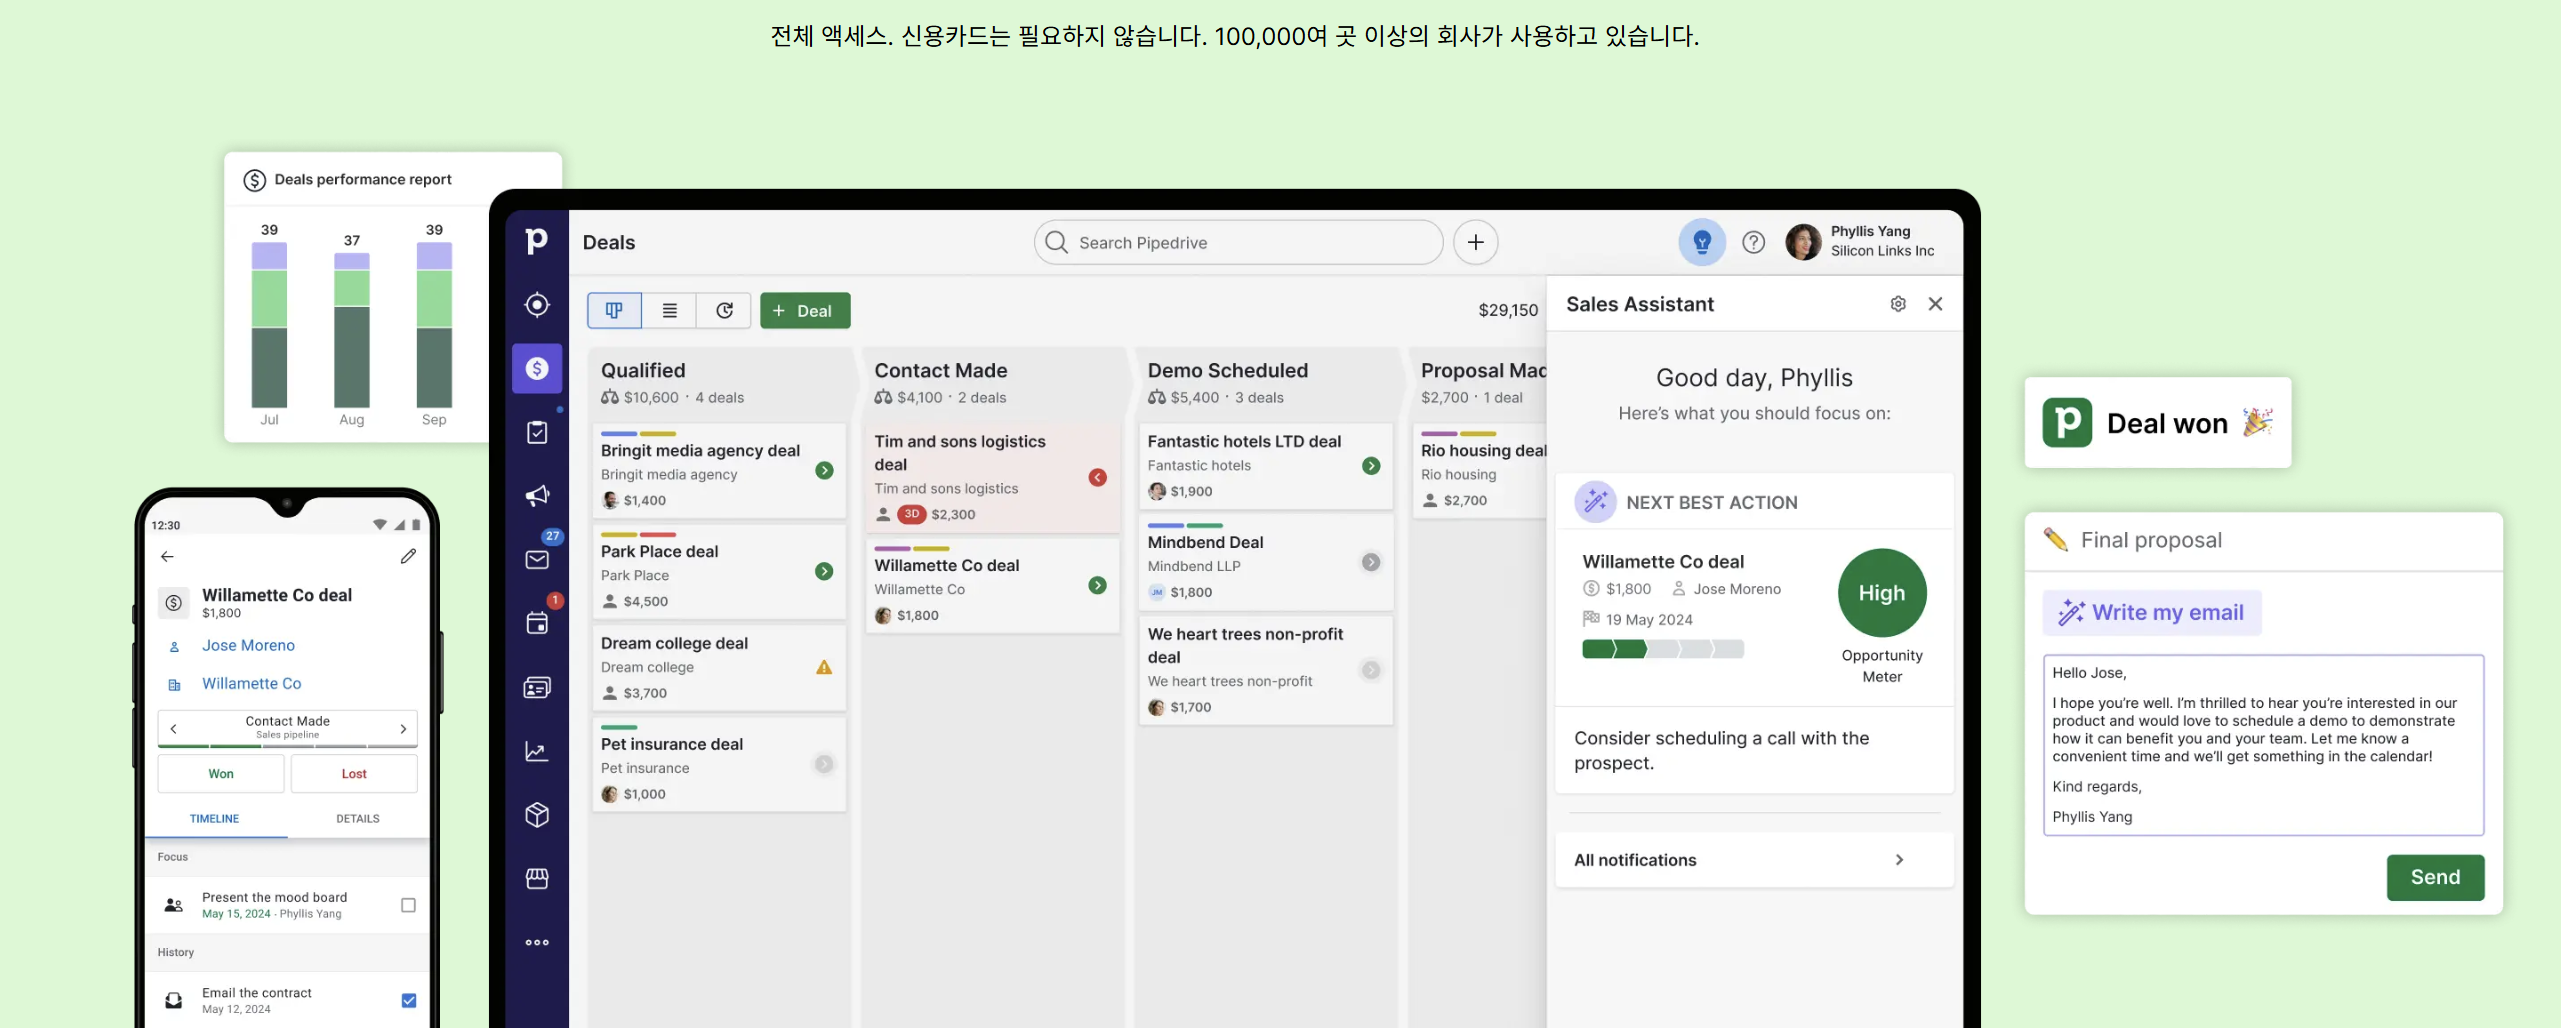This screenshot has width=2561, height=1029.
Task: Click Bringit media agency deal activity arrow
Action: click(x=824, y=470)
